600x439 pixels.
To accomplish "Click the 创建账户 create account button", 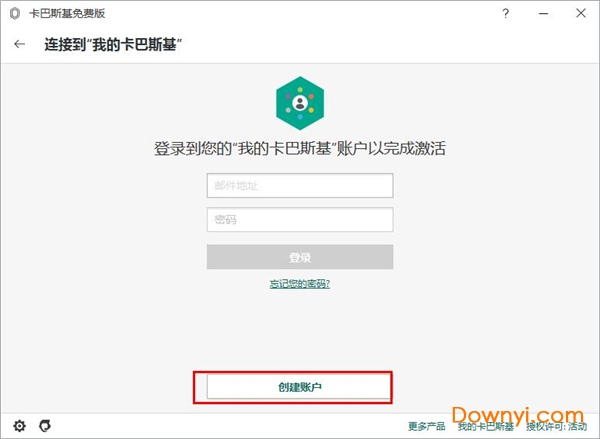I will pos(298,387).
